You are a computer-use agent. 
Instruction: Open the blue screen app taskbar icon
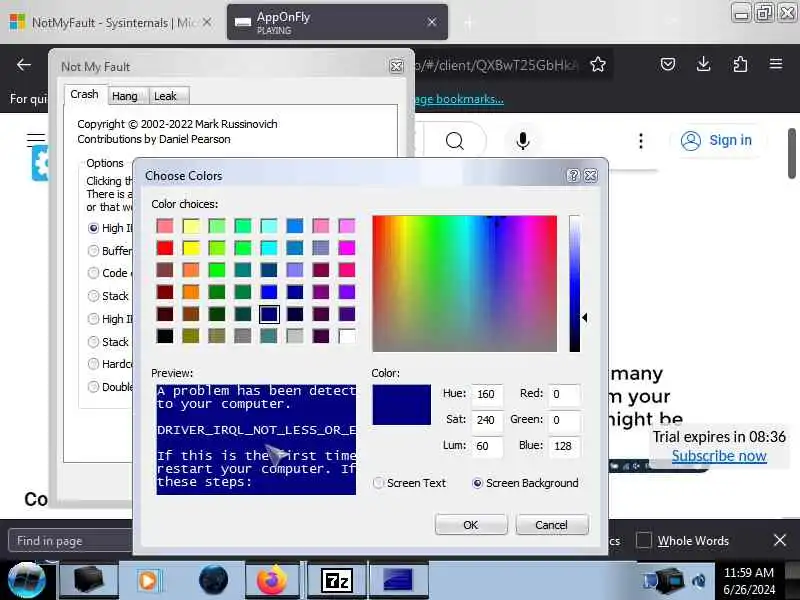pos(397,581)
